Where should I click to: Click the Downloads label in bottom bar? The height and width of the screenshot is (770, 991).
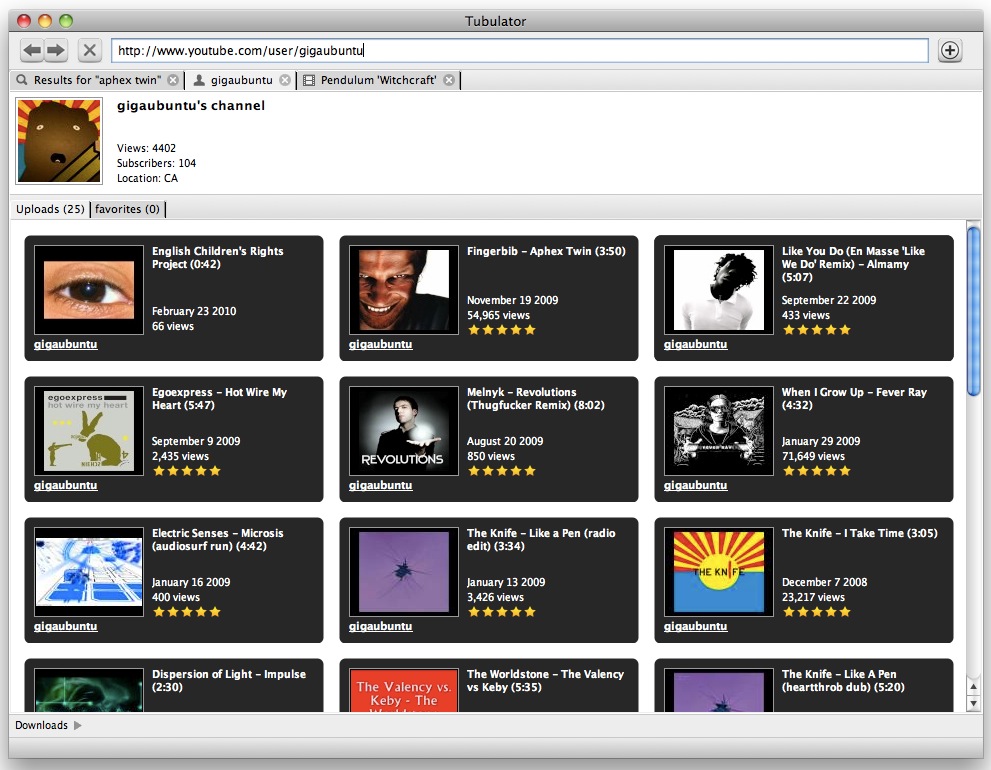pyautogui.click(x=41, y=725)
